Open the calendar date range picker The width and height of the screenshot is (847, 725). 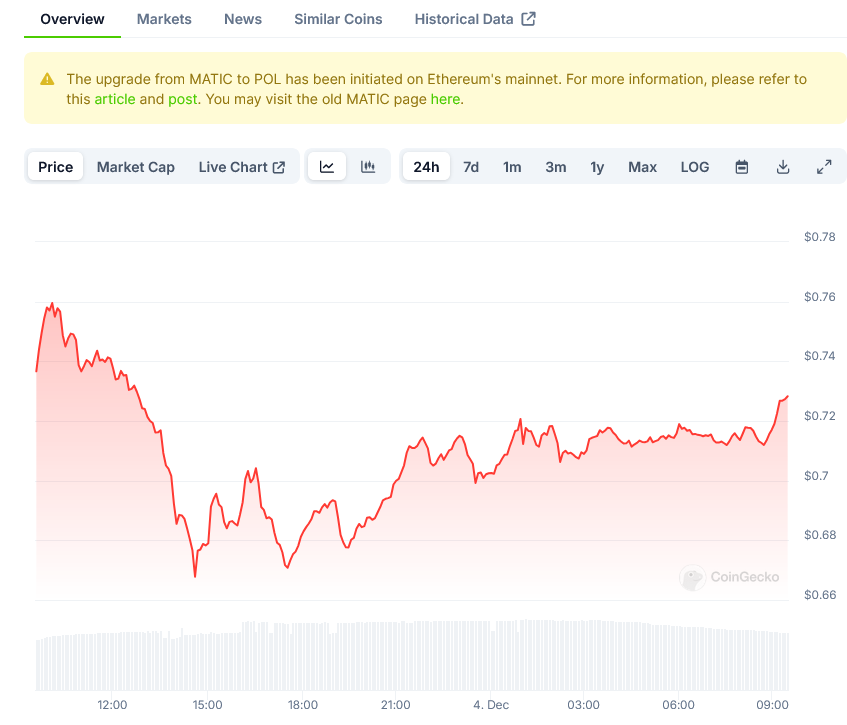point(742,167)
